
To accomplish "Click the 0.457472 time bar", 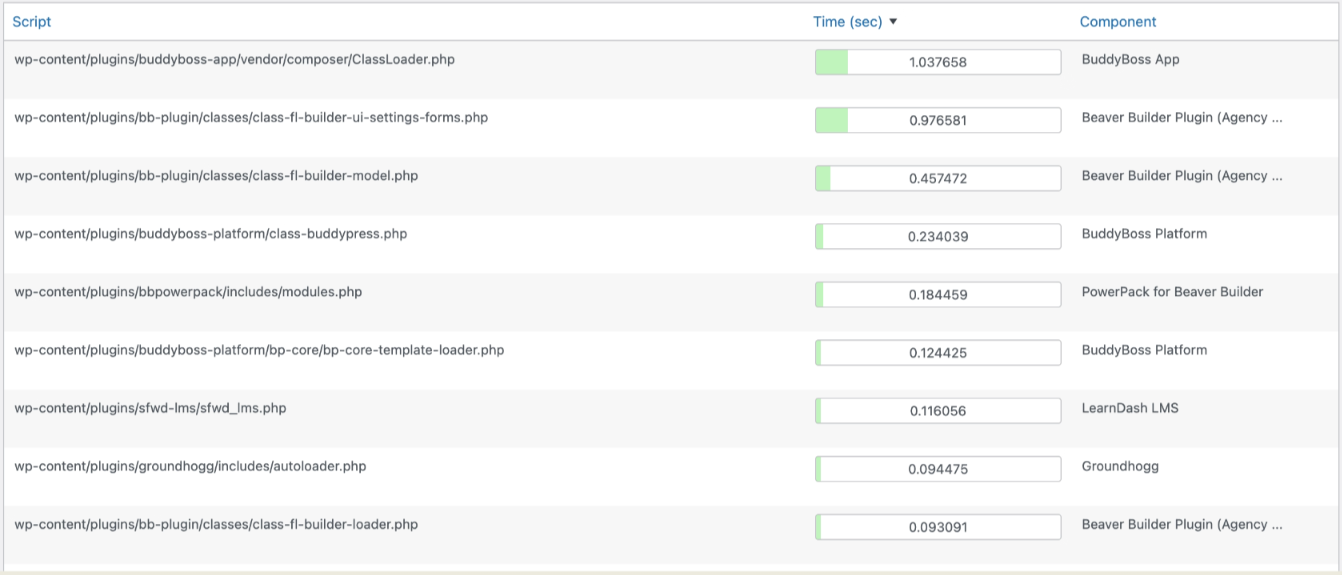I will 938,178.
